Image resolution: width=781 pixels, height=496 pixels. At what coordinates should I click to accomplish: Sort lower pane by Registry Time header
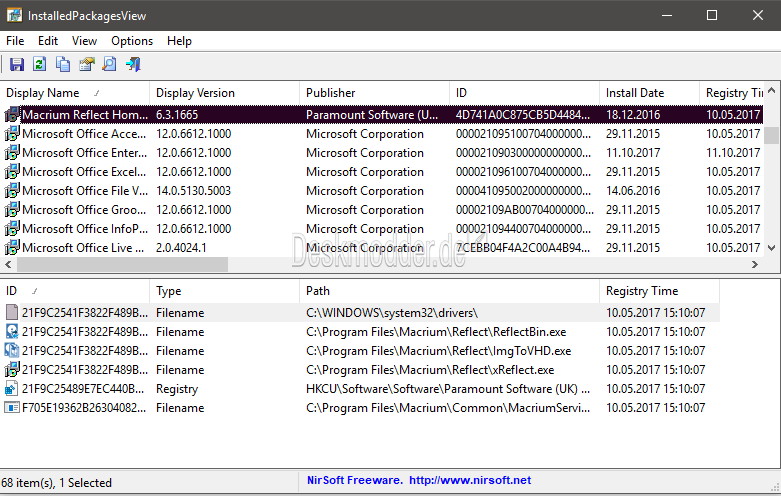pyautogui.click(x=659, y=291)
